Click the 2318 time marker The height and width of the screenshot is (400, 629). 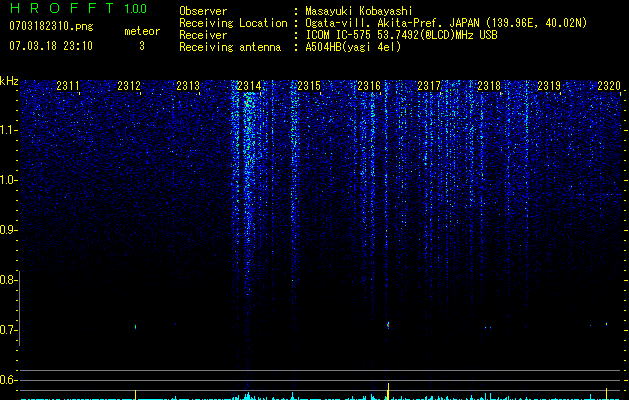(489, 85)
